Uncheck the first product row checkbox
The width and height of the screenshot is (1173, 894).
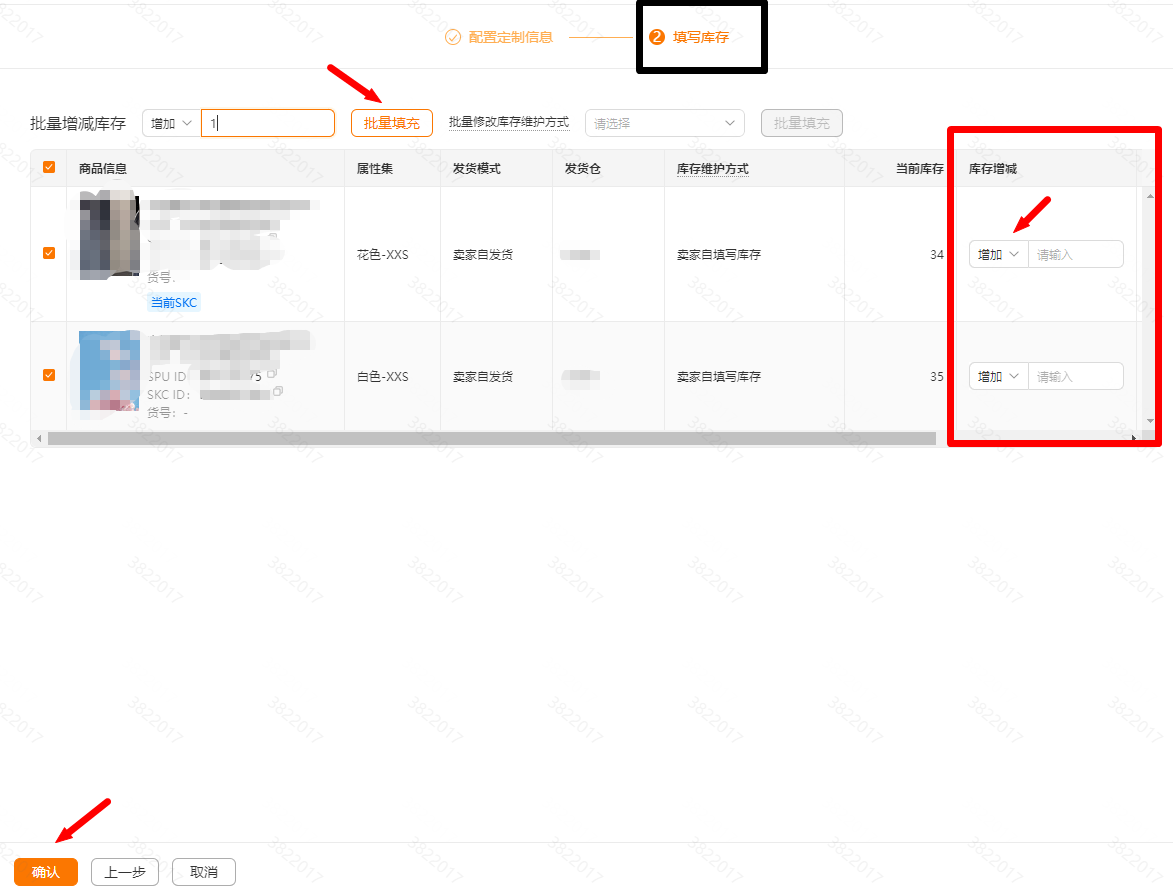click(x=48, y=253)
